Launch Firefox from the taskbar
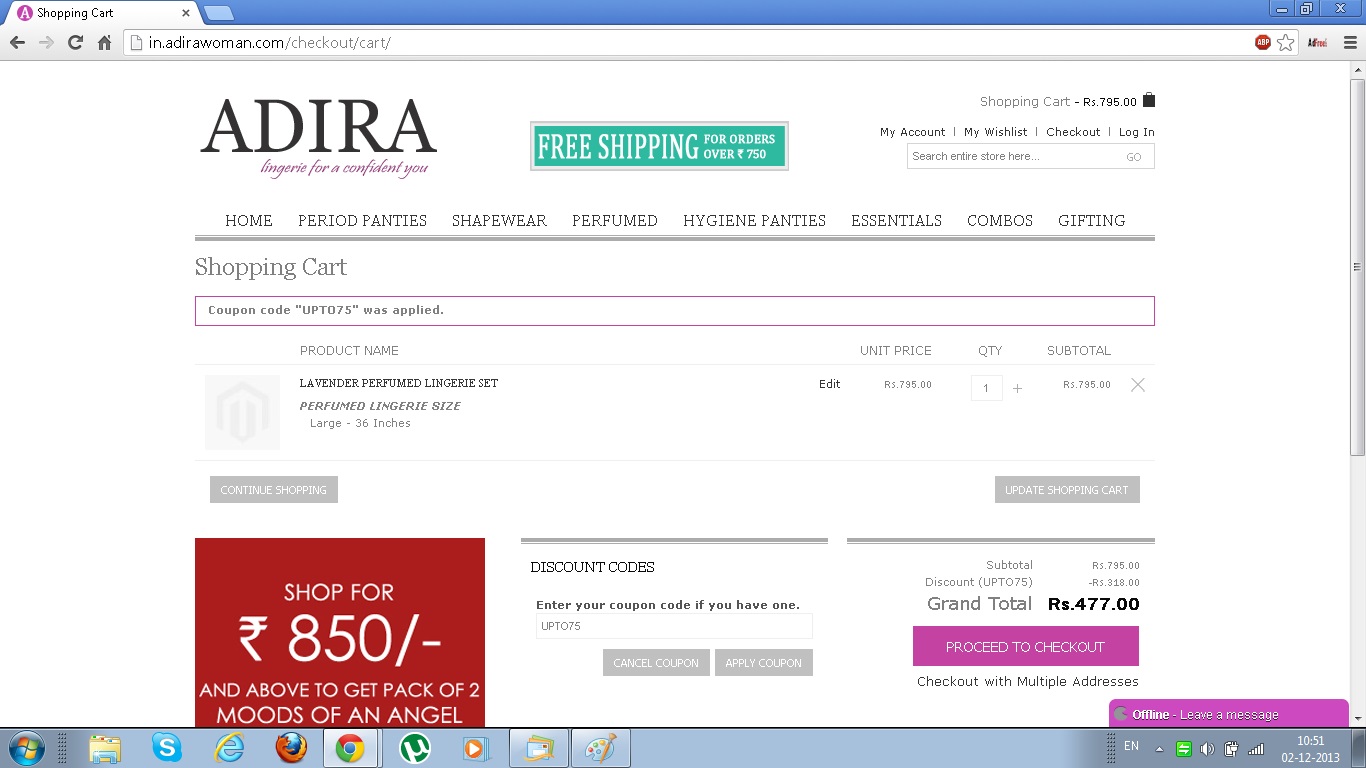 click(x=291, y=748)
